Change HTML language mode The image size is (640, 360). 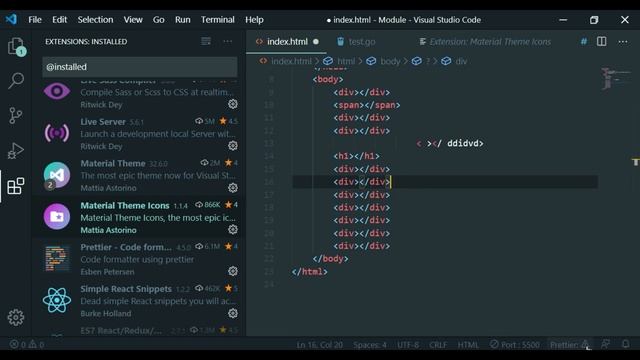[468, 345]
